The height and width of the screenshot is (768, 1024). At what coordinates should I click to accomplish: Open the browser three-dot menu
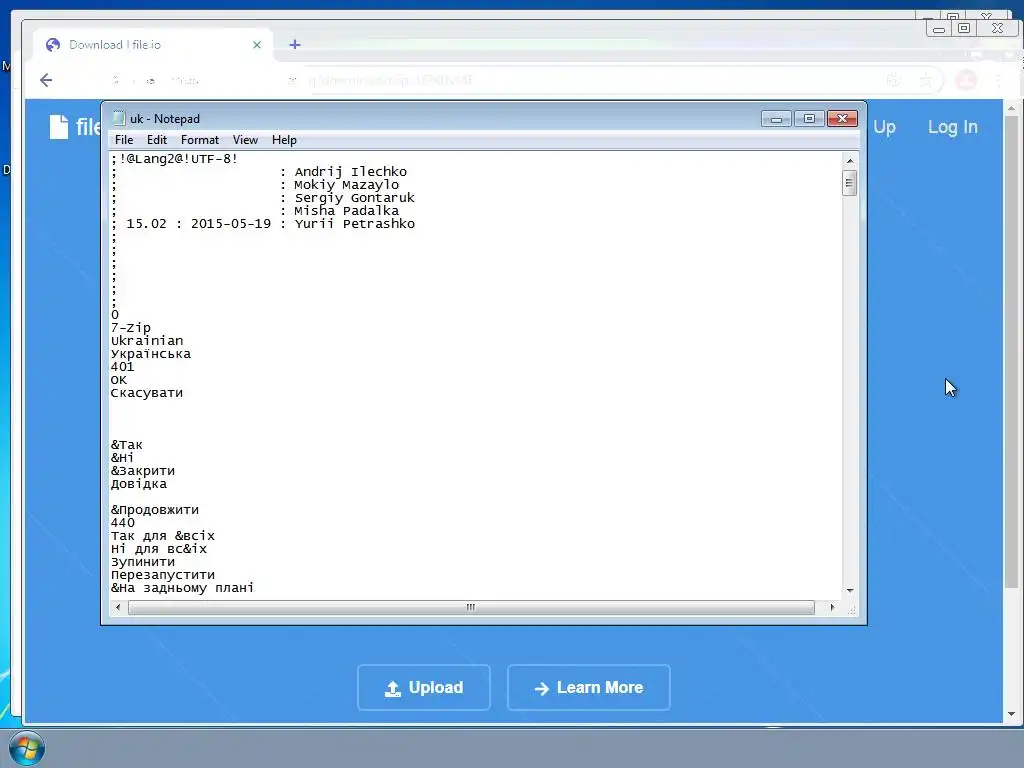(x=998, y=80)
